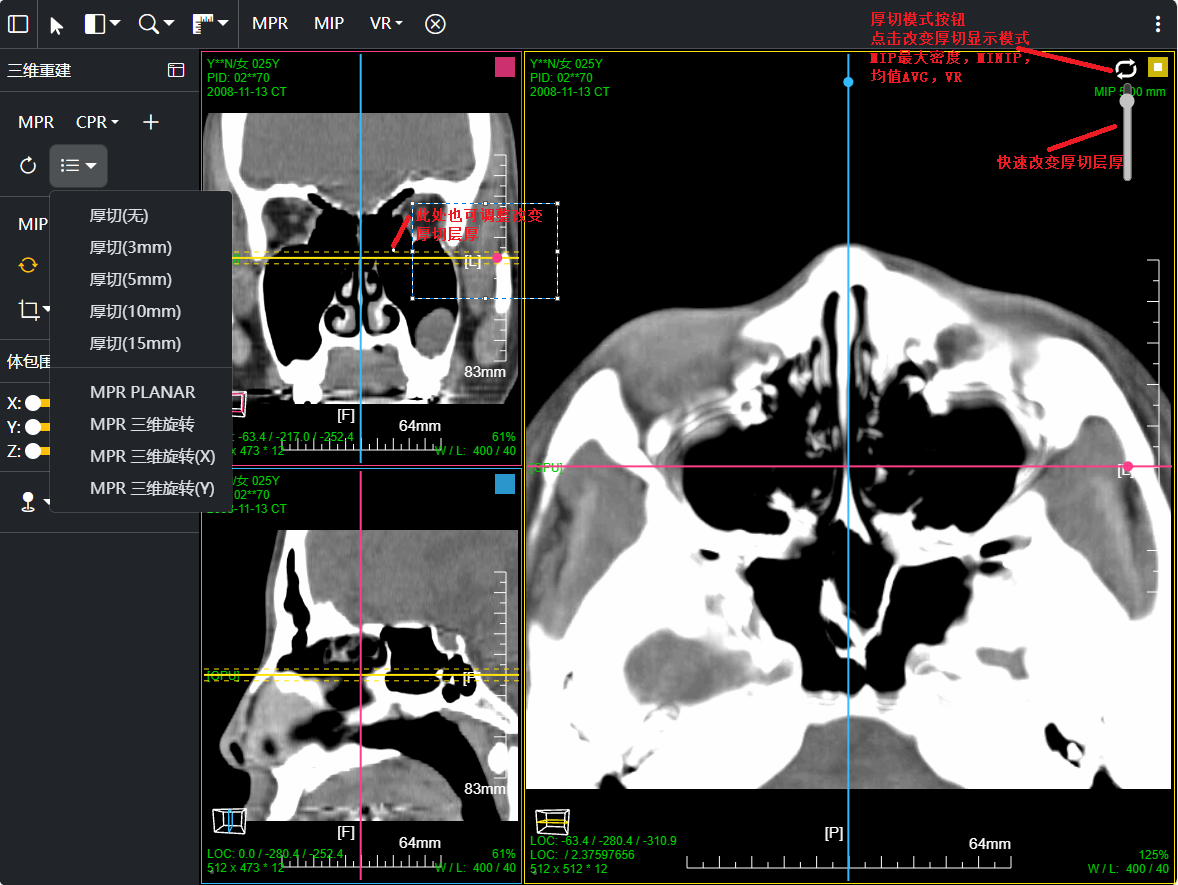Click the plus add icon

click(150, 122)
